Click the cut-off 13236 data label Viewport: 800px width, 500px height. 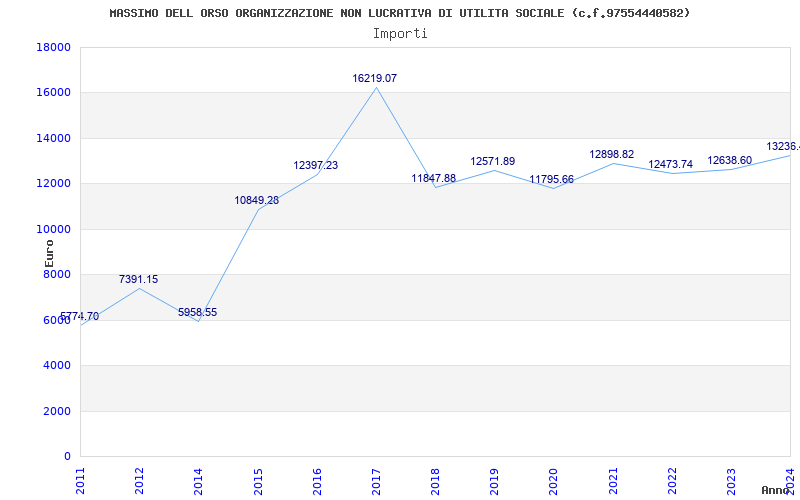(x=783, y=147)
